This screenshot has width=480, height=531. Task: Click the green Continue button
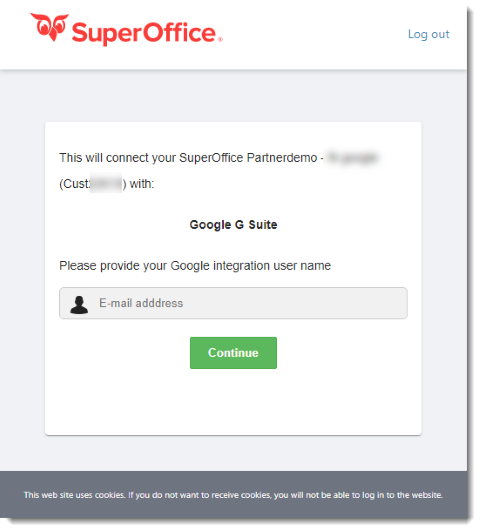(233, 353)
